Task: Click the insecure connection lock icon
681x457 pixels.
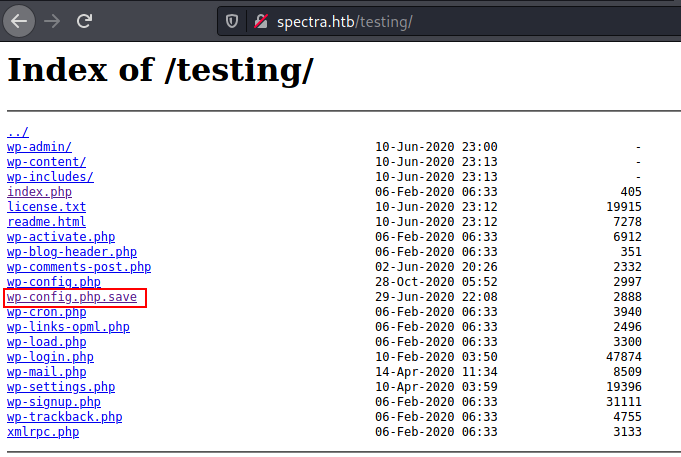Action: [x=261, y=21]
